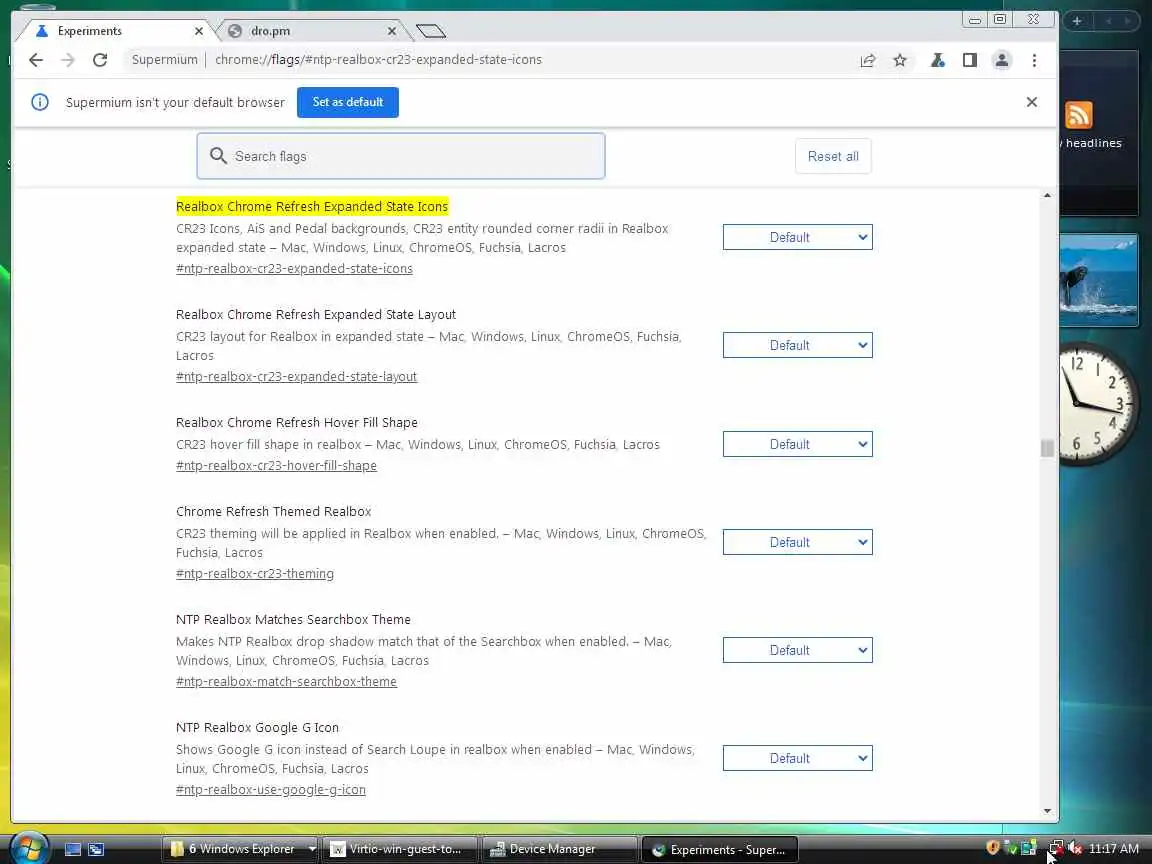Image resolution: width=1152 pixels, height=864 pixels.
Task: Open the side panel icon
Action: (x=970, y=60)
